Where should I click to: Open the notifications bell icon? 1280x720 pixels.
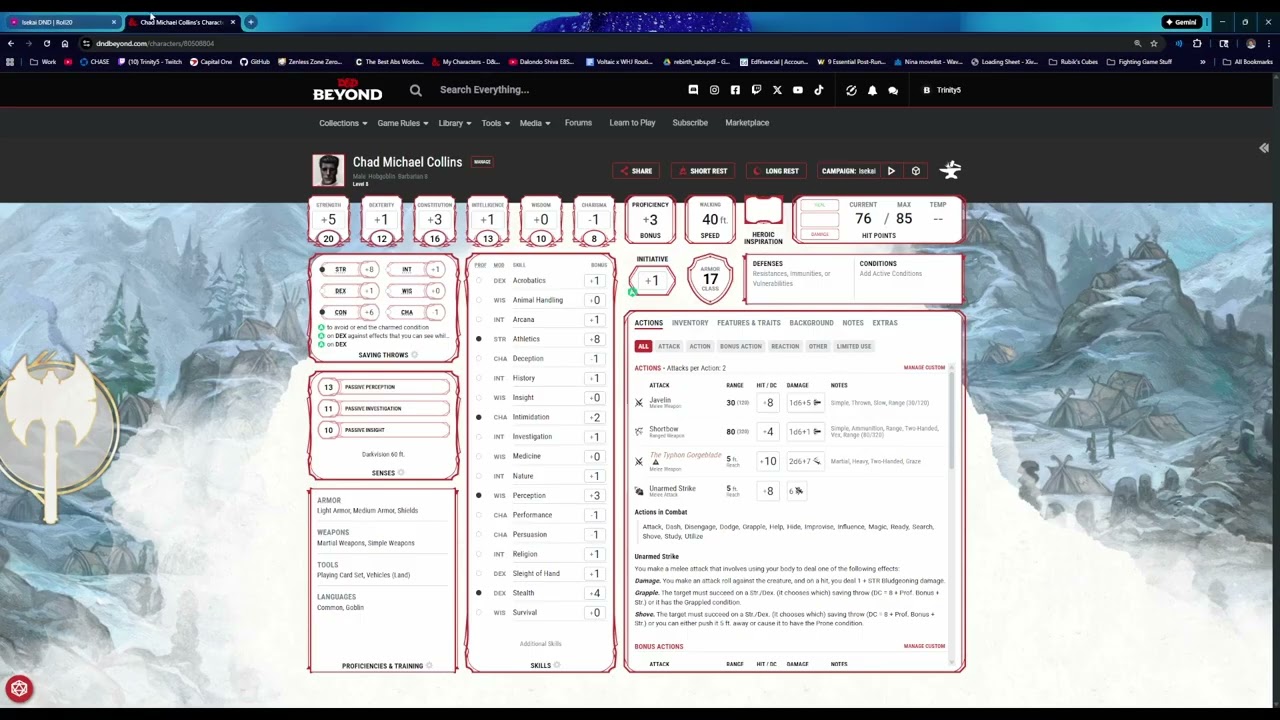[872, 90]
